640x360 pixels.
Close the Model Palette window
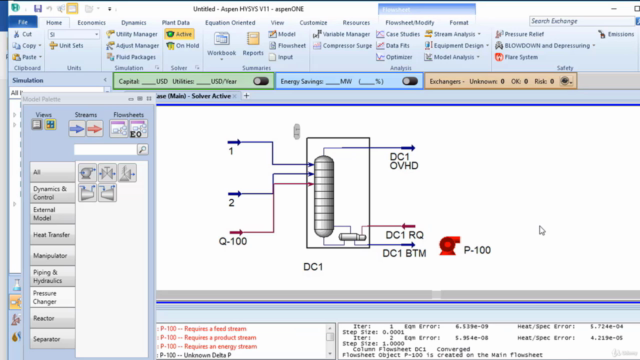(149, 99)
